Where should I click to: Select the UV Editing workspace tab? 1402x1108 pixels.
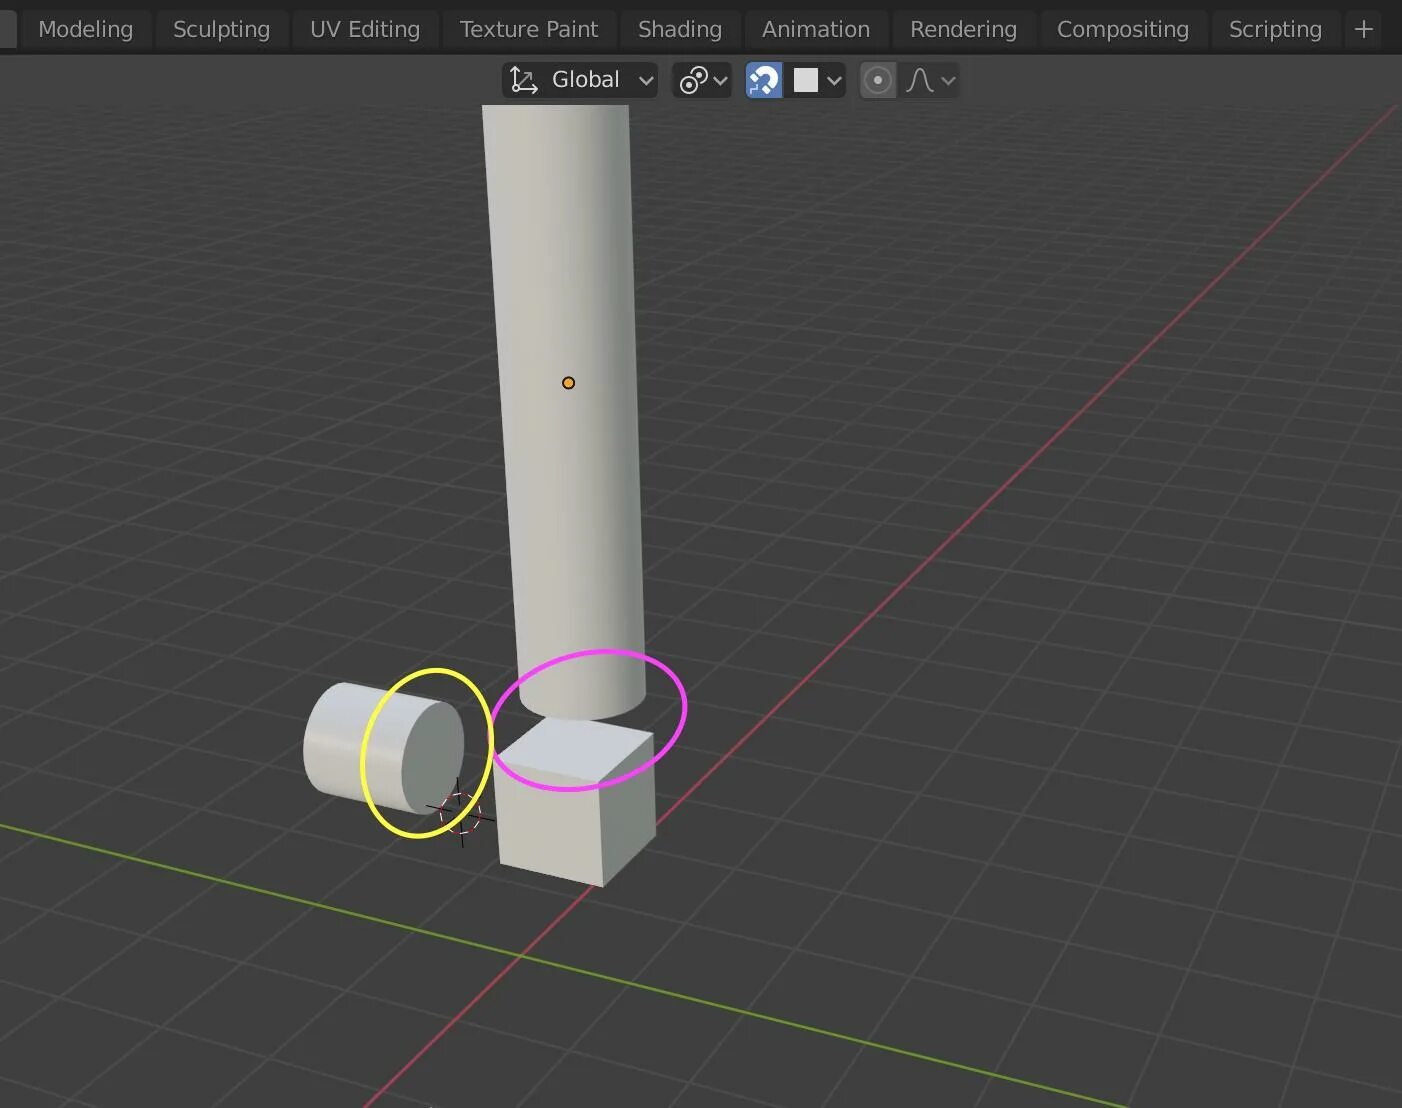click(365, 29)
